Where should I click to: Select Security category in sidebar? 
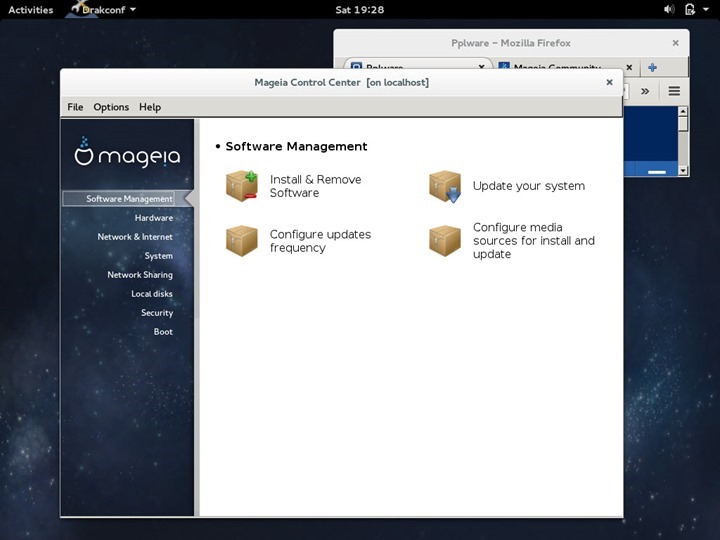(157, 313)
